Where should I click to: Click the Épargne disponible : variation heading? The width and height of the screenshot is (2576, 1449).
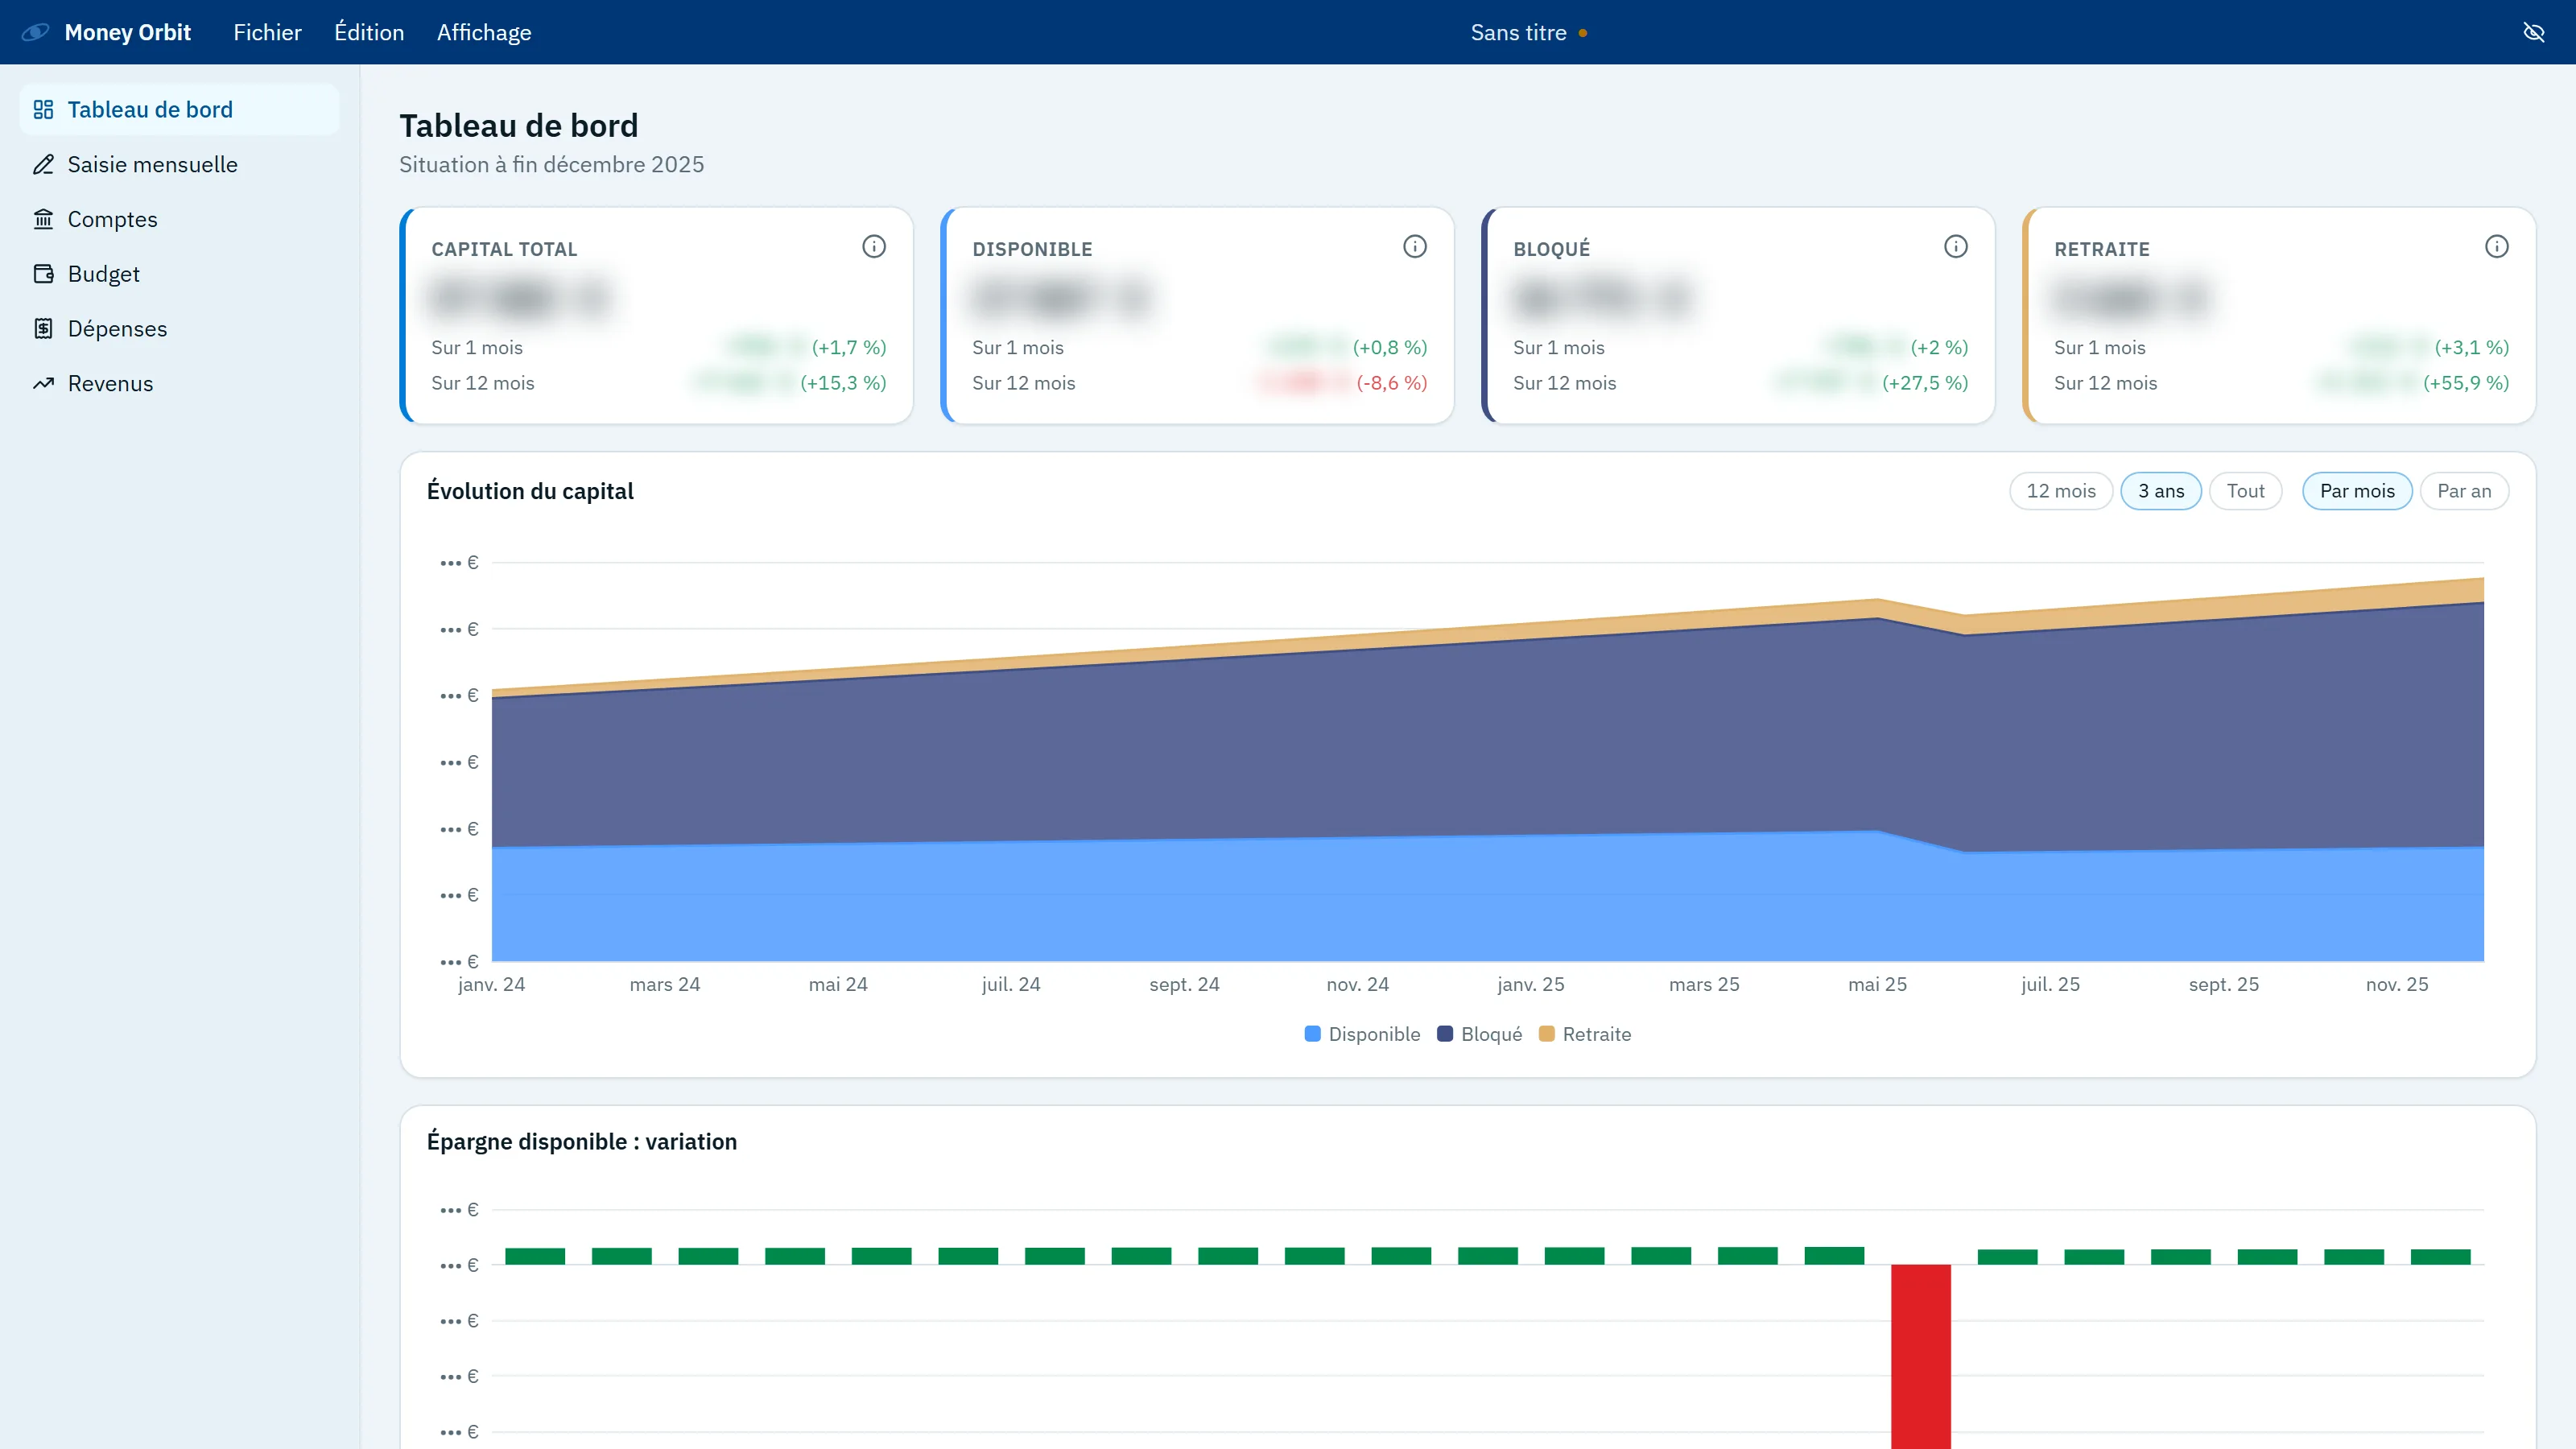pos(582,1142)
